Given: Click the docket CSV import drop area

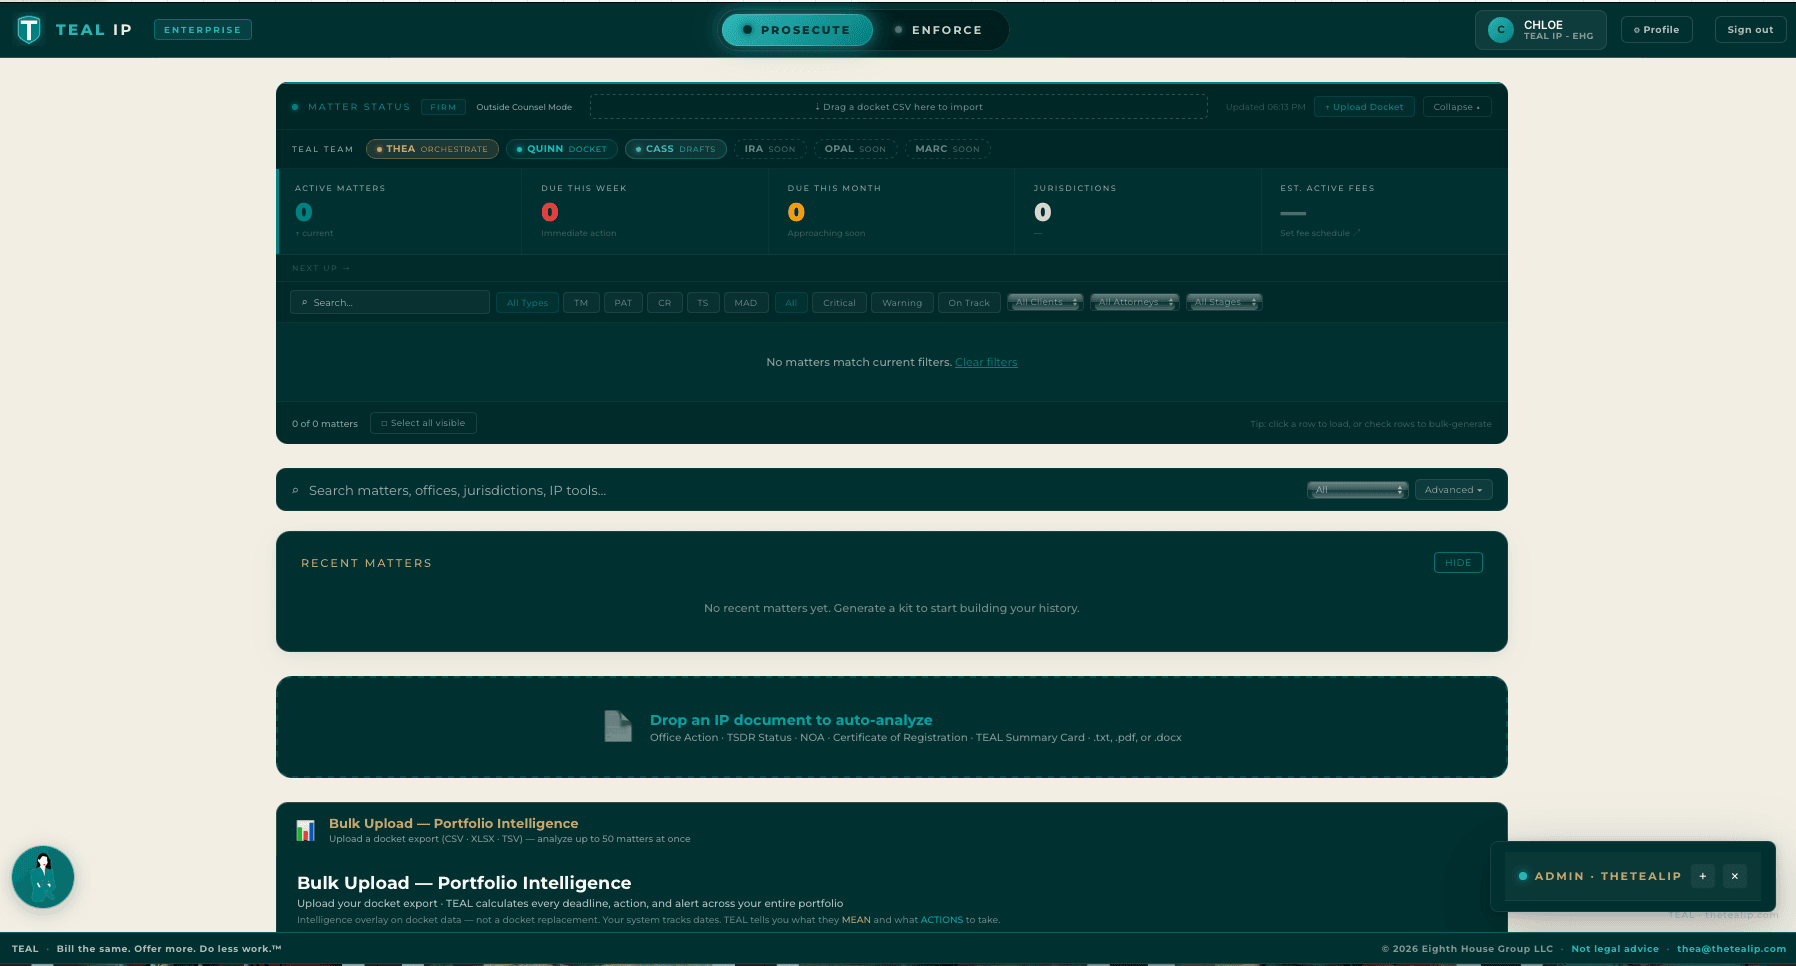Looking at the screenshot, I should tap(899, 107).
